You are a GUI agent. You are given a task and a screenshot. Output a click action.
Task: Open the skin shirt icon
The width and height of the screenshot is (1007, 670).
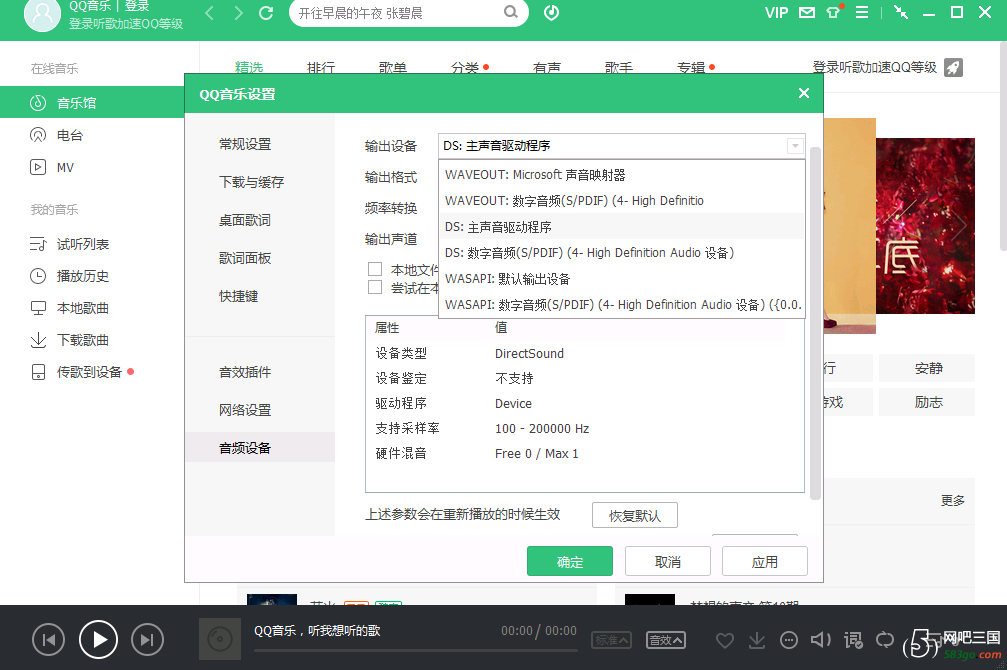coord(833,12)
